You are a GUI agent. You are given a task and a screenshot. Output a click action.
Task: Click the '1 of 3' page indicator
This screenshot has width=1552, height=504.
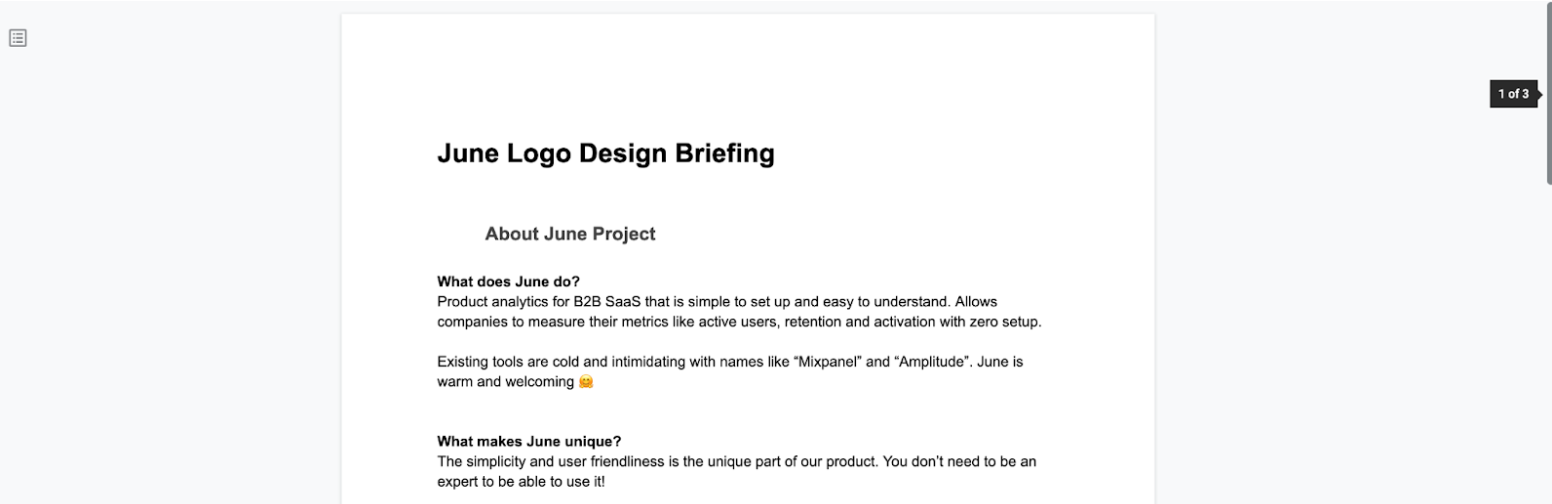pyautogui.click(x=1513, y=94)
